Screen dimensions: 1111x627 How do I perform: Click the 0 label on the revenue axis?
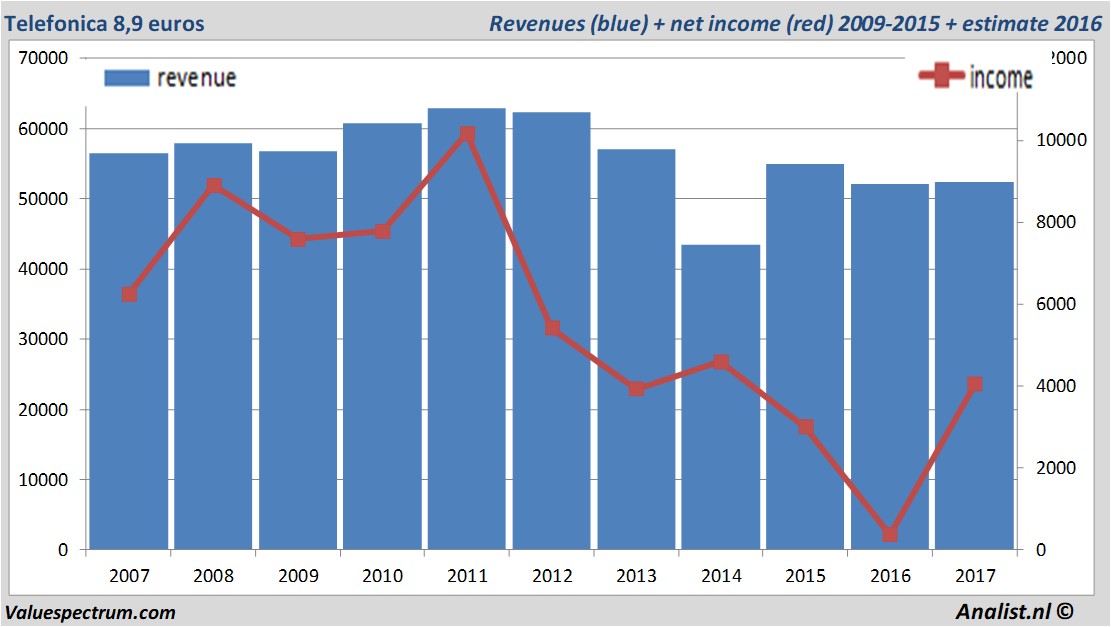click(63, 550)
